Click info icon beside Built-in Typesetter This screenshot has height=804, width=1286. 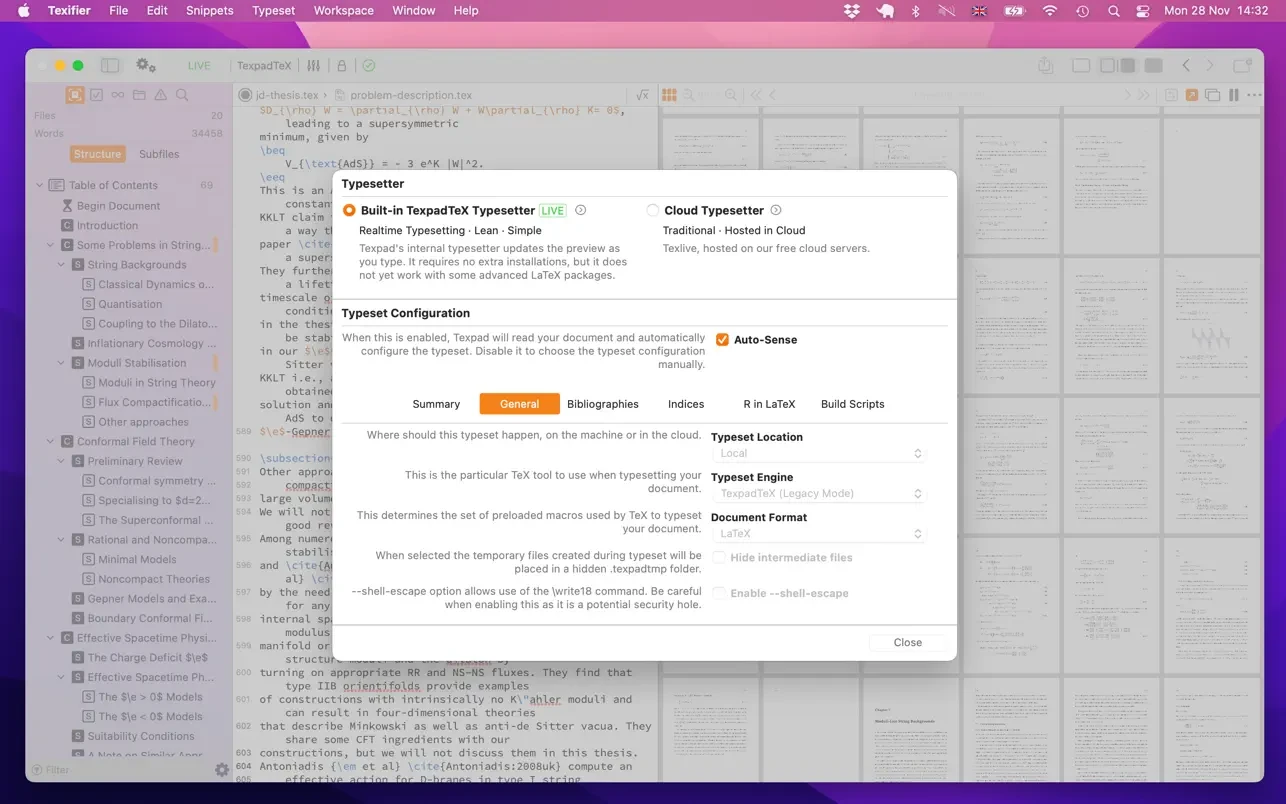tap(581, 210)
